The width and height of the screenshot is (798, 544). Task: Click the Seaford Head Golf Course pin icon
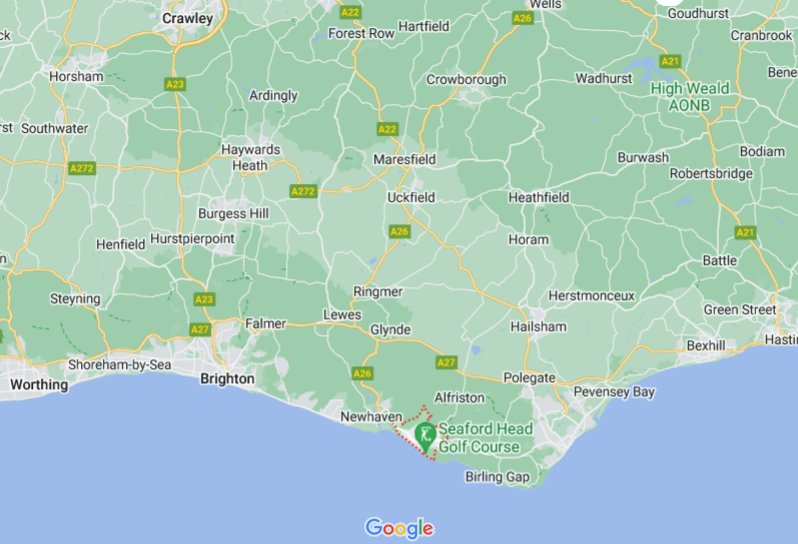pyautogui.click(x=425, y=437)
